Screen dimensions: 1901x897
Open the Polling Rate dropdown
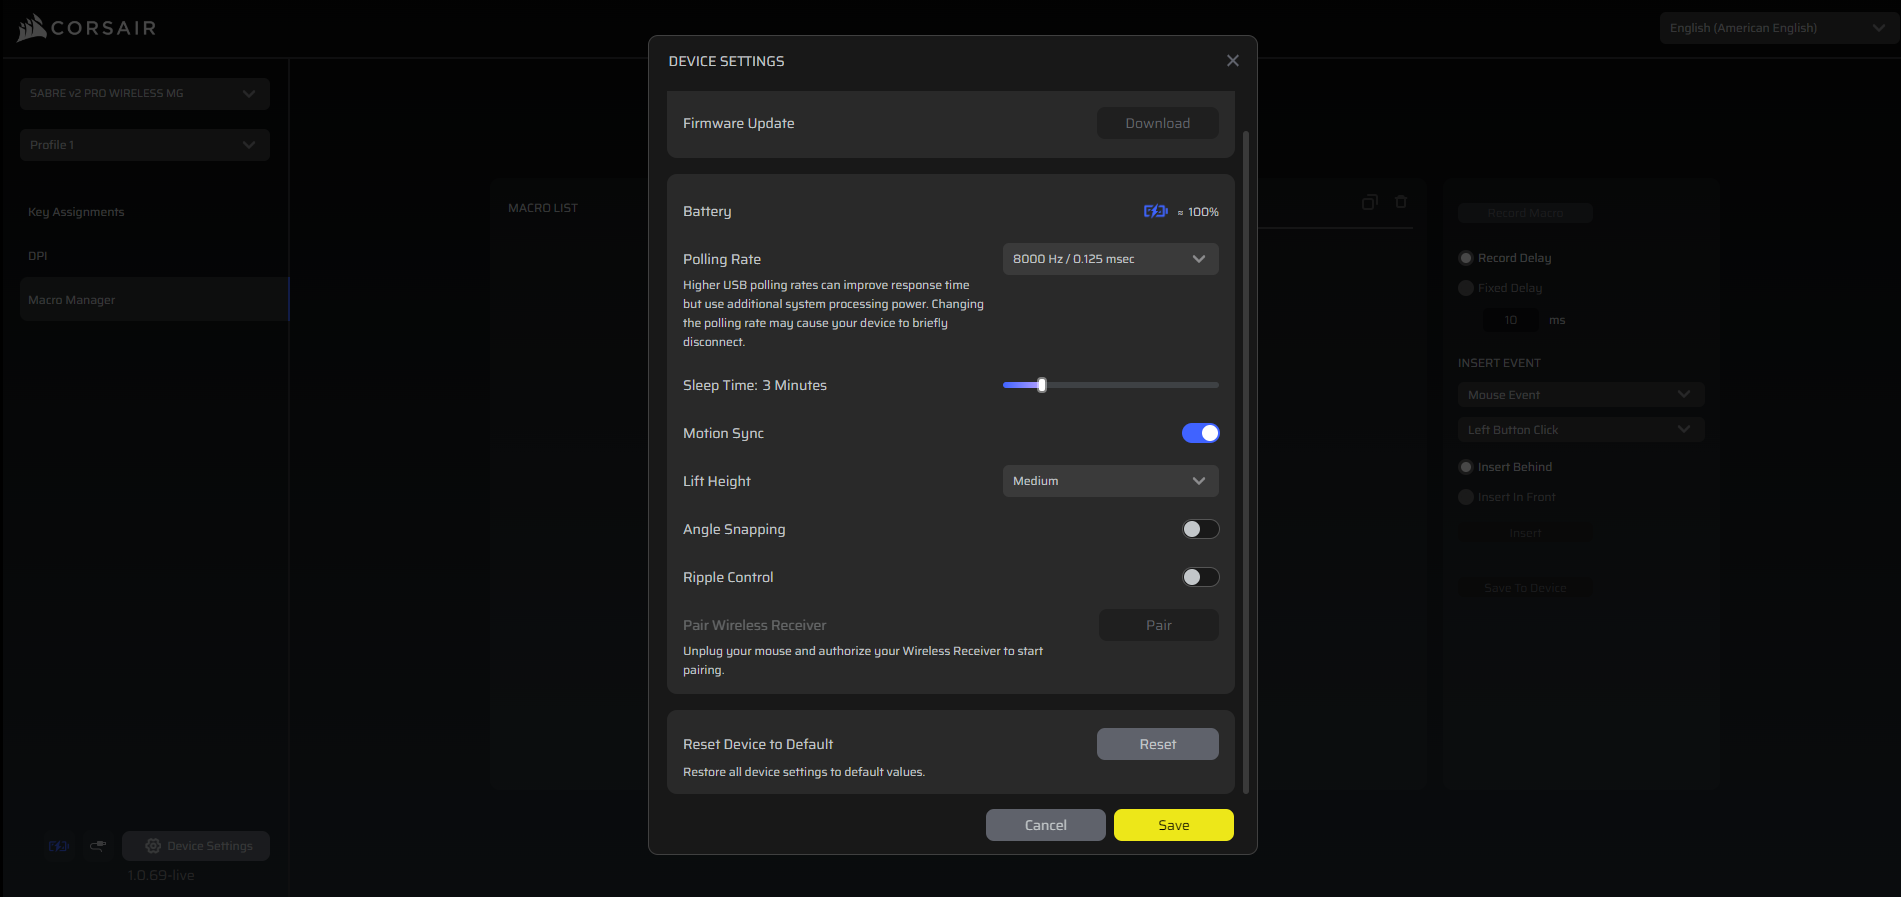[x=1110, y=259]
